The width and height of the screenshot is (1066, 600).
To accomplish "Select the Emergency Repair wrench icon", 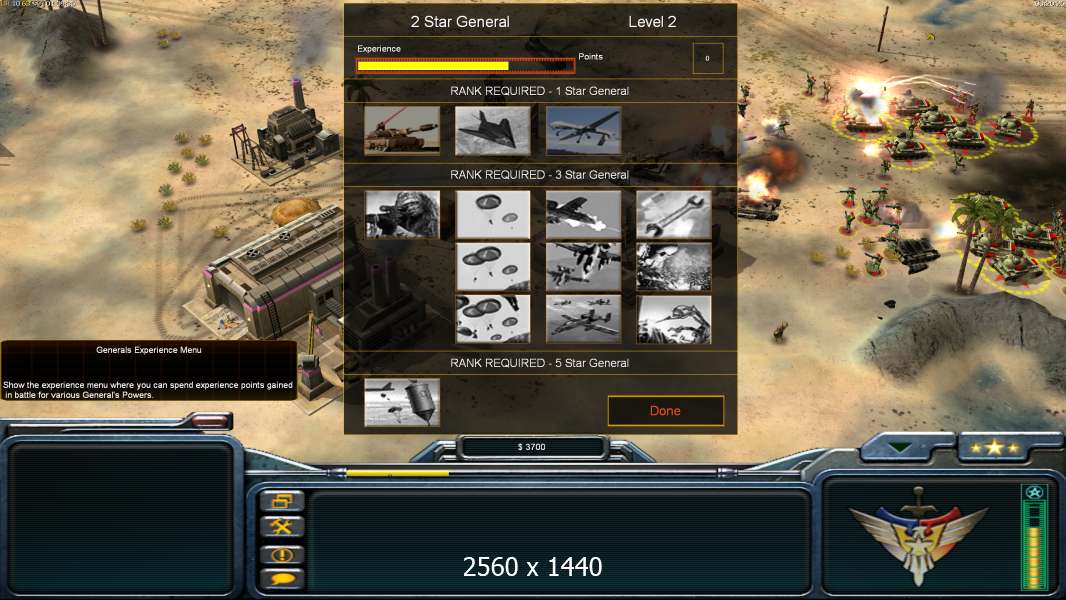I will (x=674, y=214).
